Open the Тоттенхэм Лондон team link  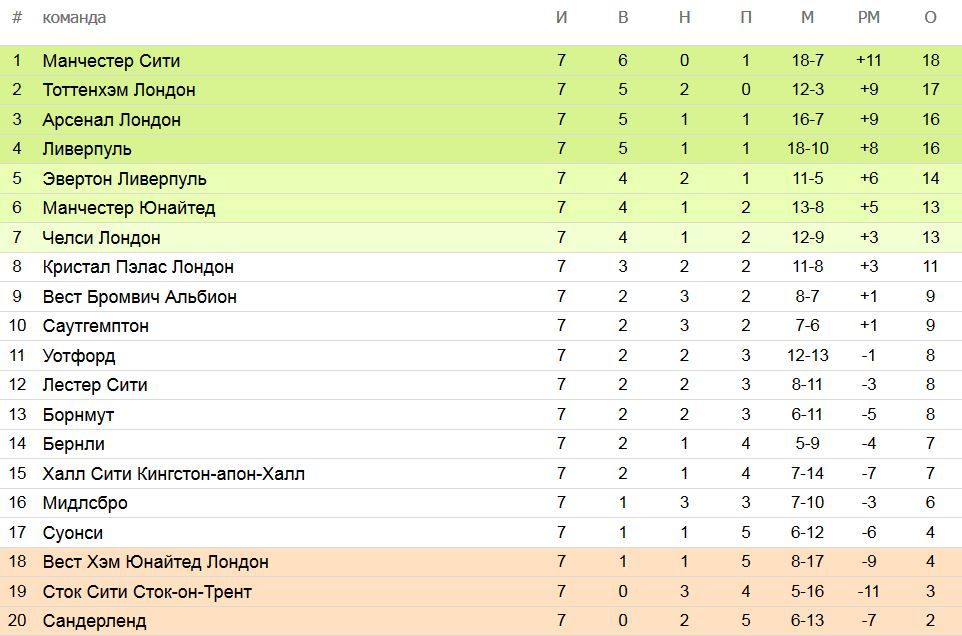click(x=119, y=90)
